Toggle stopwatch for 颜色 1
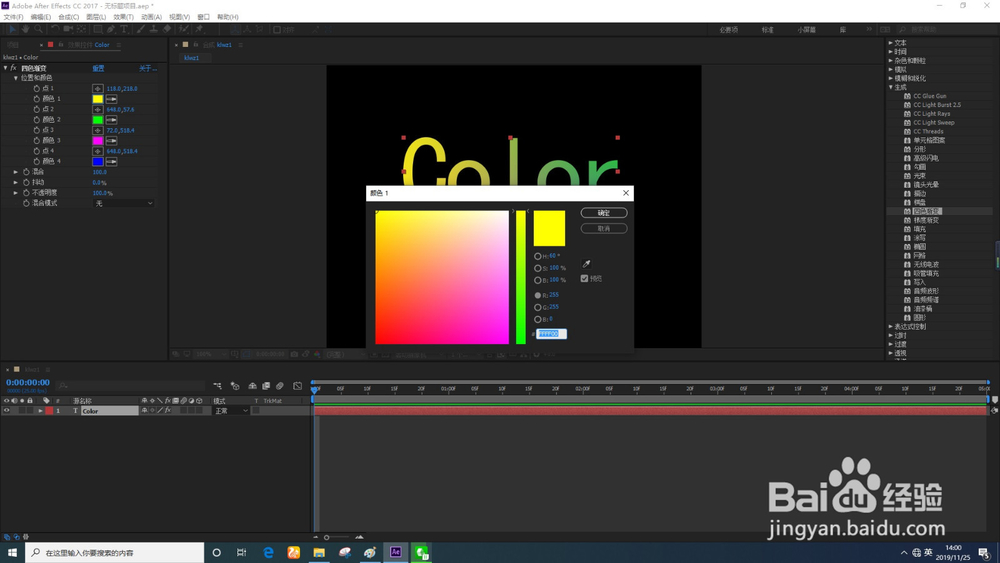Image resolution: width=1000 pixels, height=563 pixels. coord(36,99)
